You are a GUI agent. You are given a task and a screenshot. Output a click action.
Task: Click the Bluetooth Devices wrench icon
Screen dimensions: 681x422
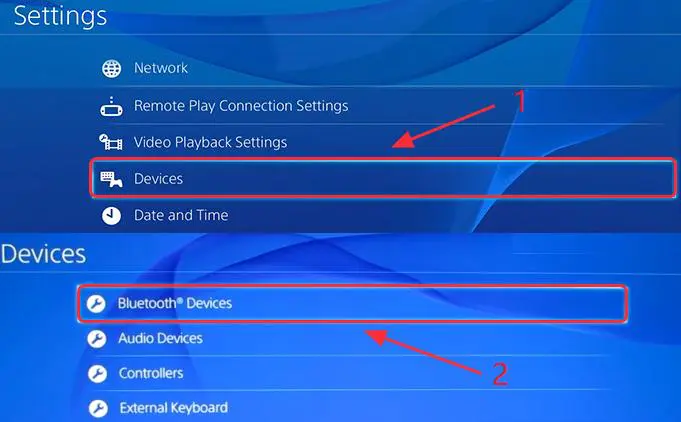(96, 303)
